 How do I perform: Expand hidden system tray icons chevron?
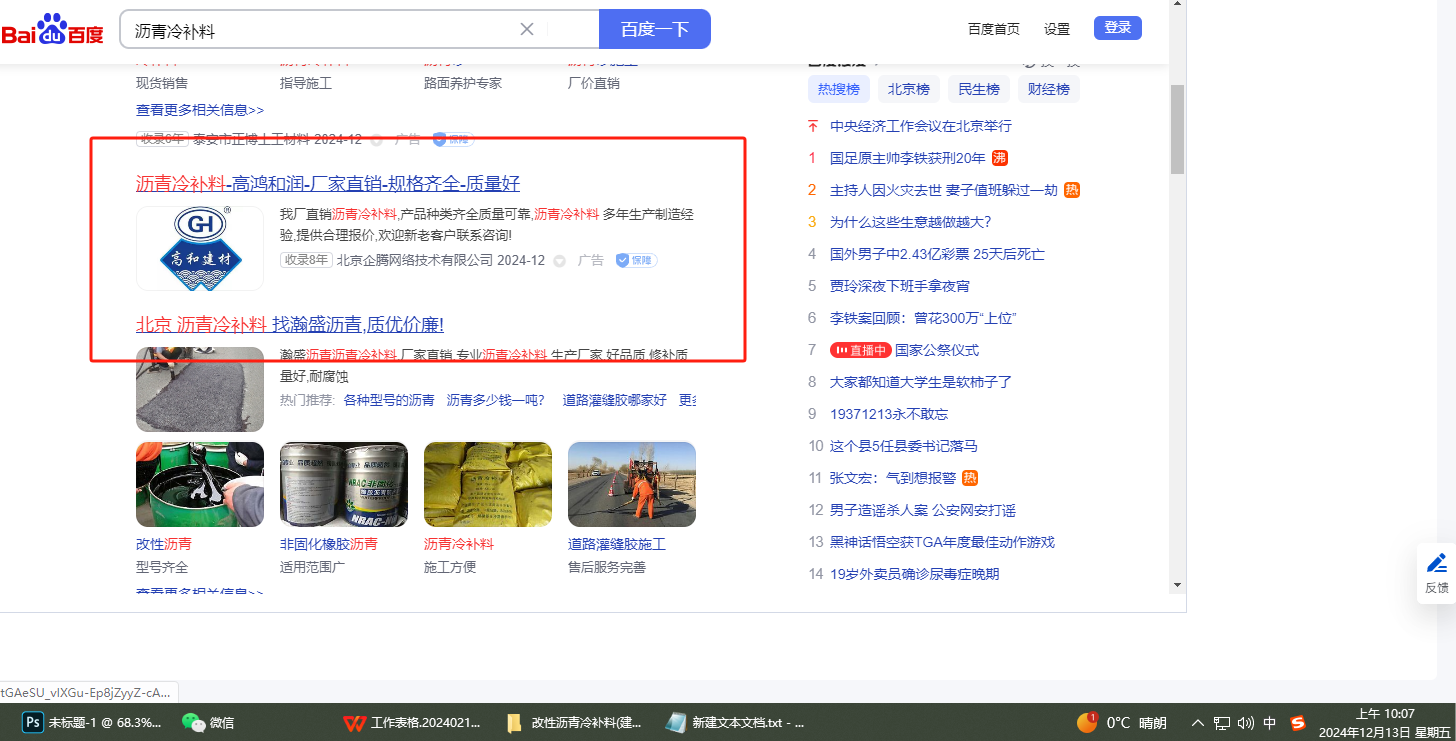(1198, 722)
